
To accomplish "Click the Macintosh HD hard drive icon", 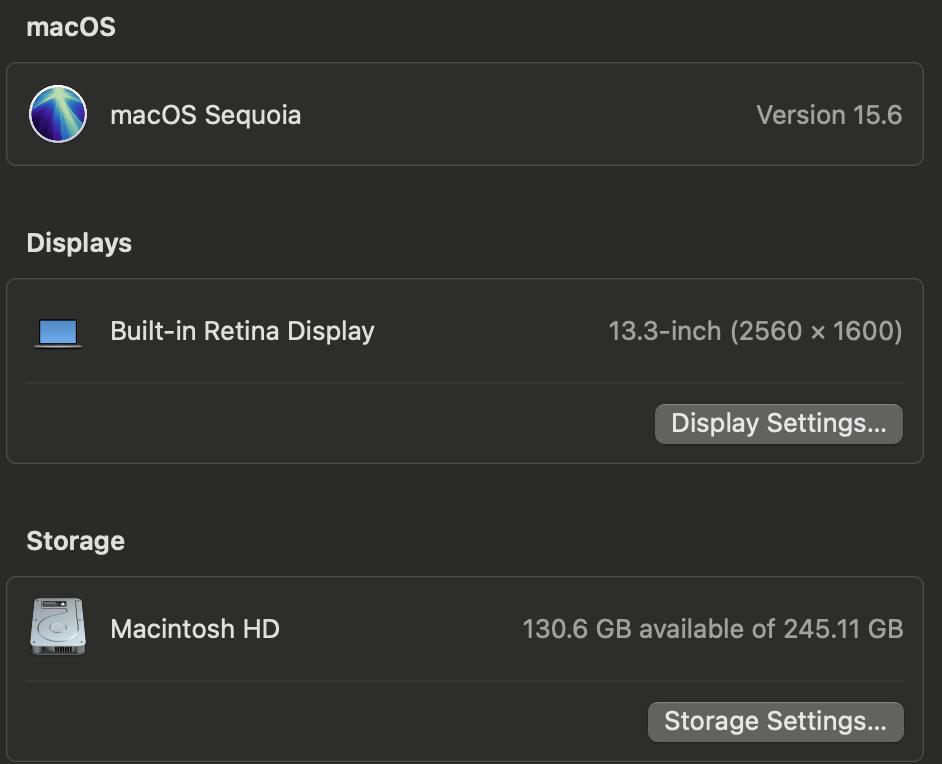I will pyautogui.click(x=58, y=627).
